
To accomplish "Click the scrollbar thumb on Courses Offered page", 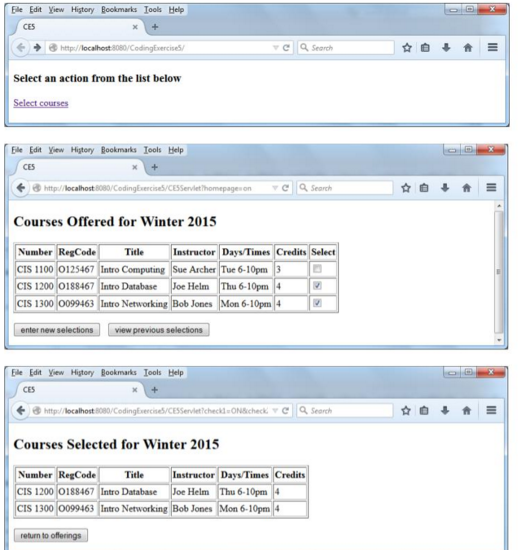I will click(498, 272).
